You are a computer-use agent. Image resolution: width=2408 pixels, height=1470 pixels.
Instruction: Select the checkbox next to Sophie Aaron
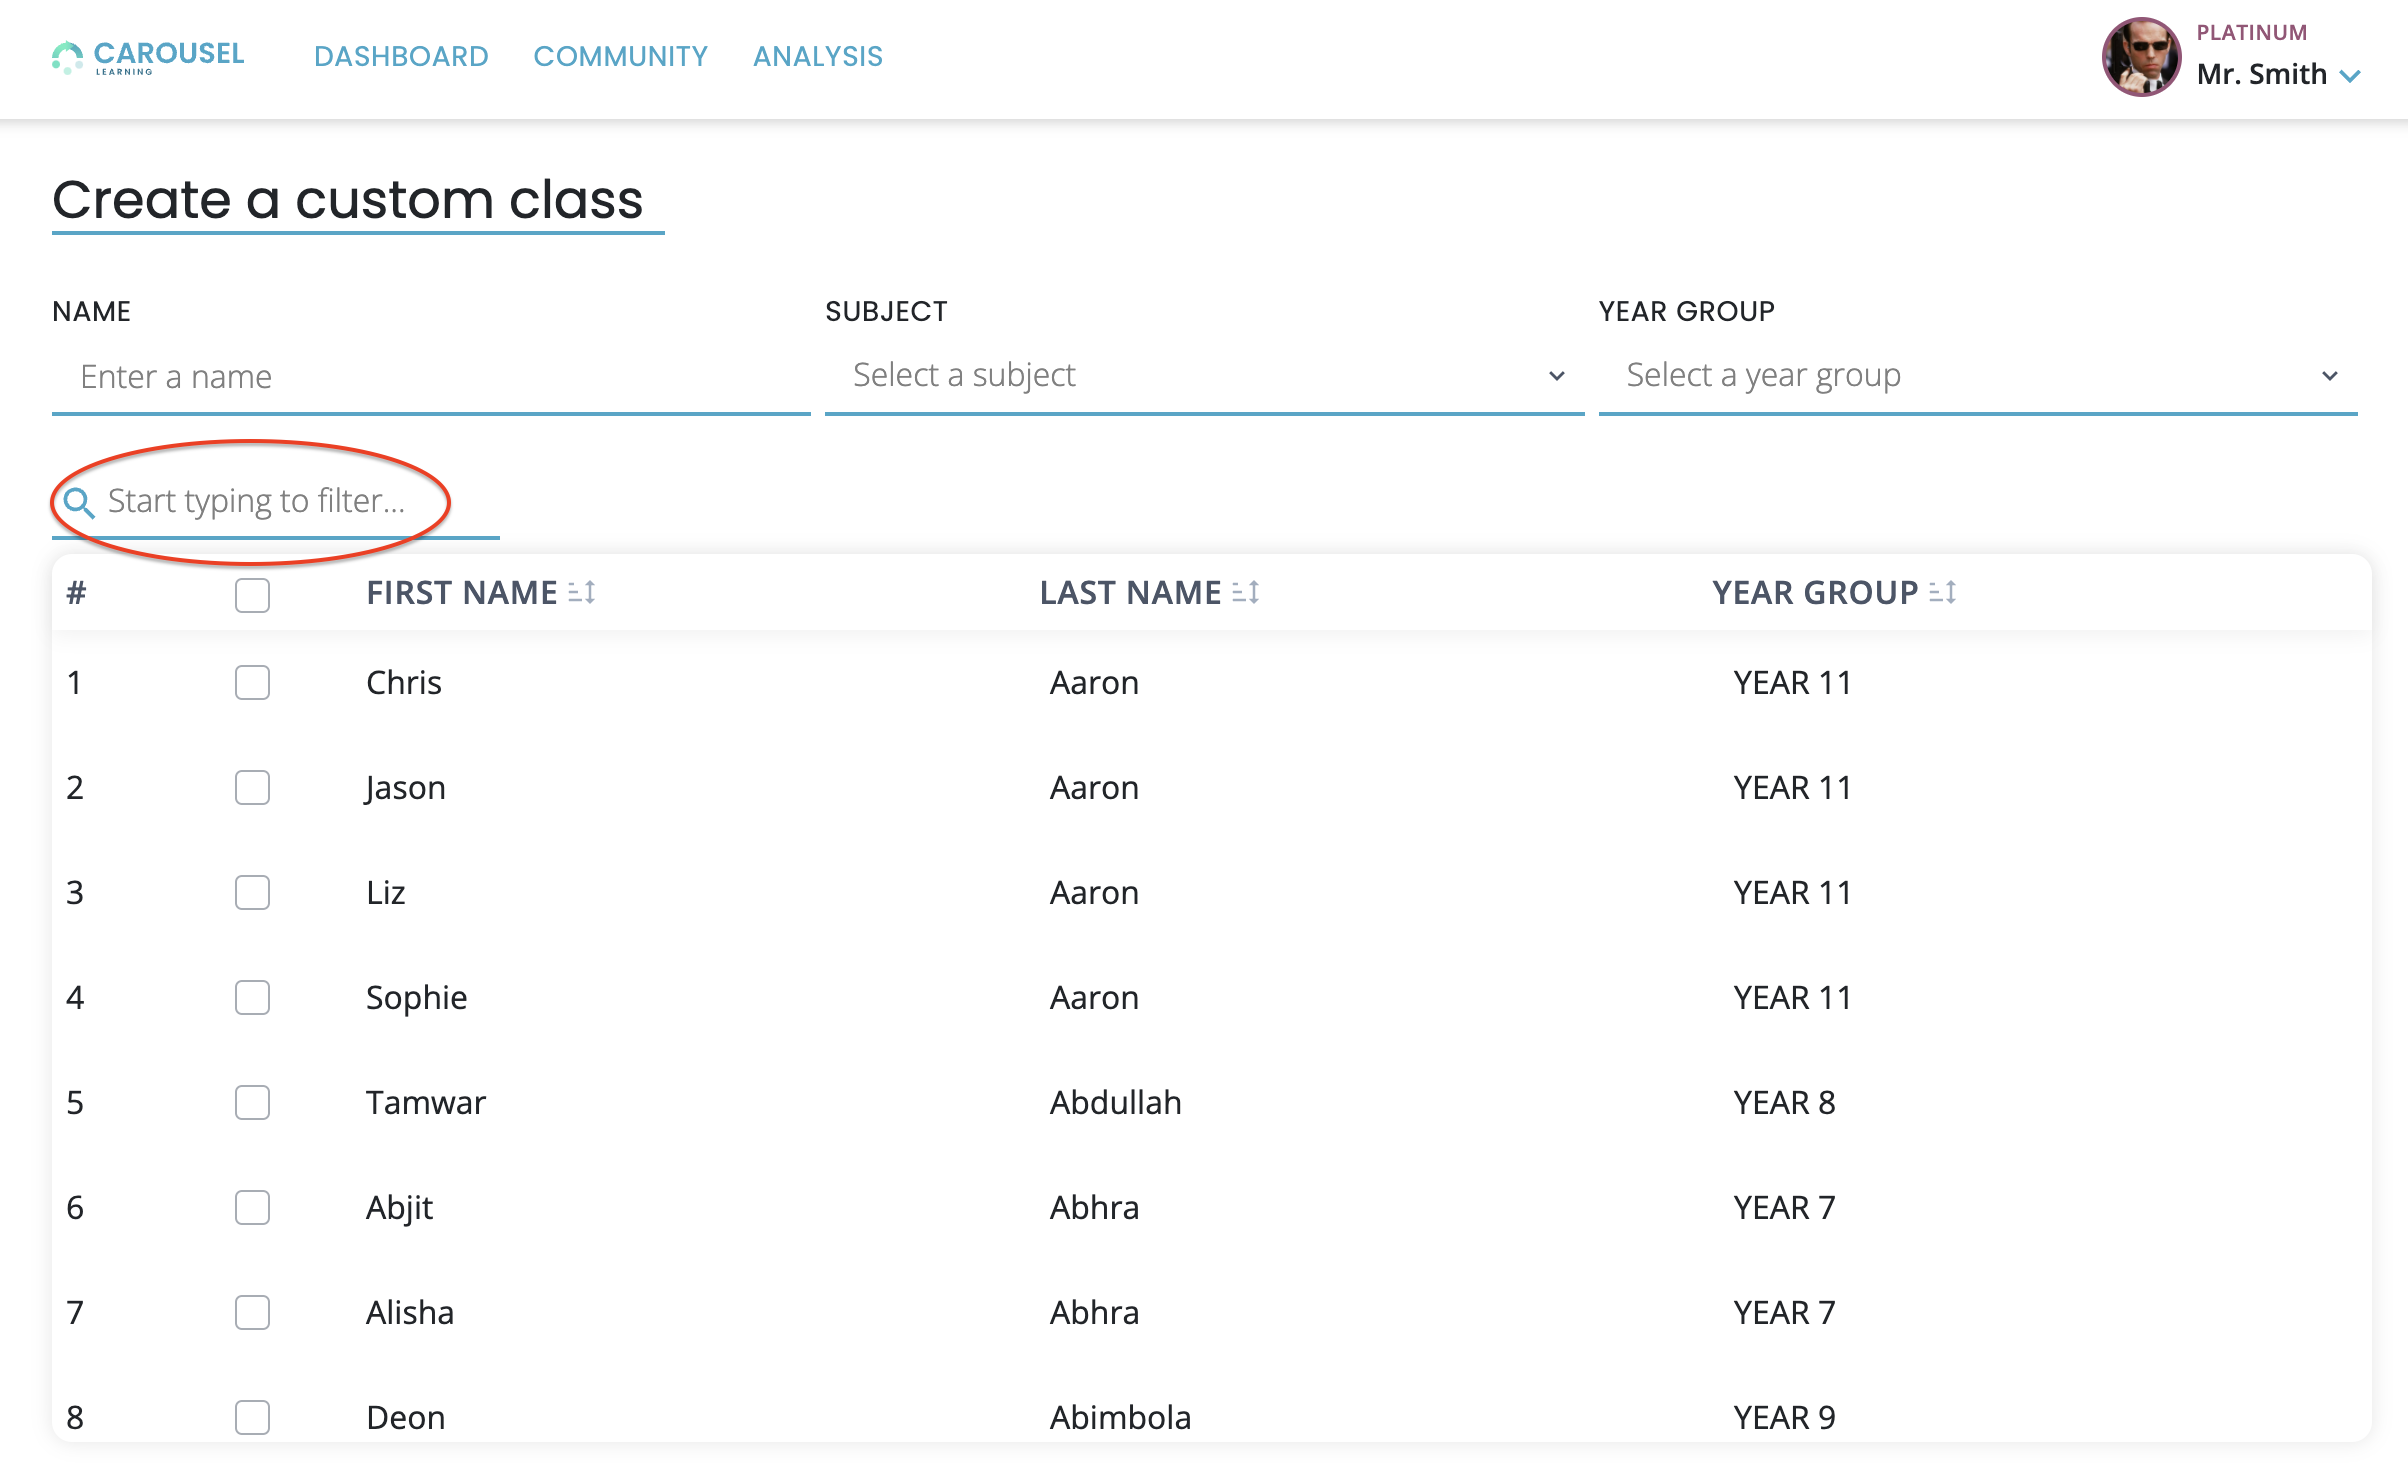[x=252, y=998]
